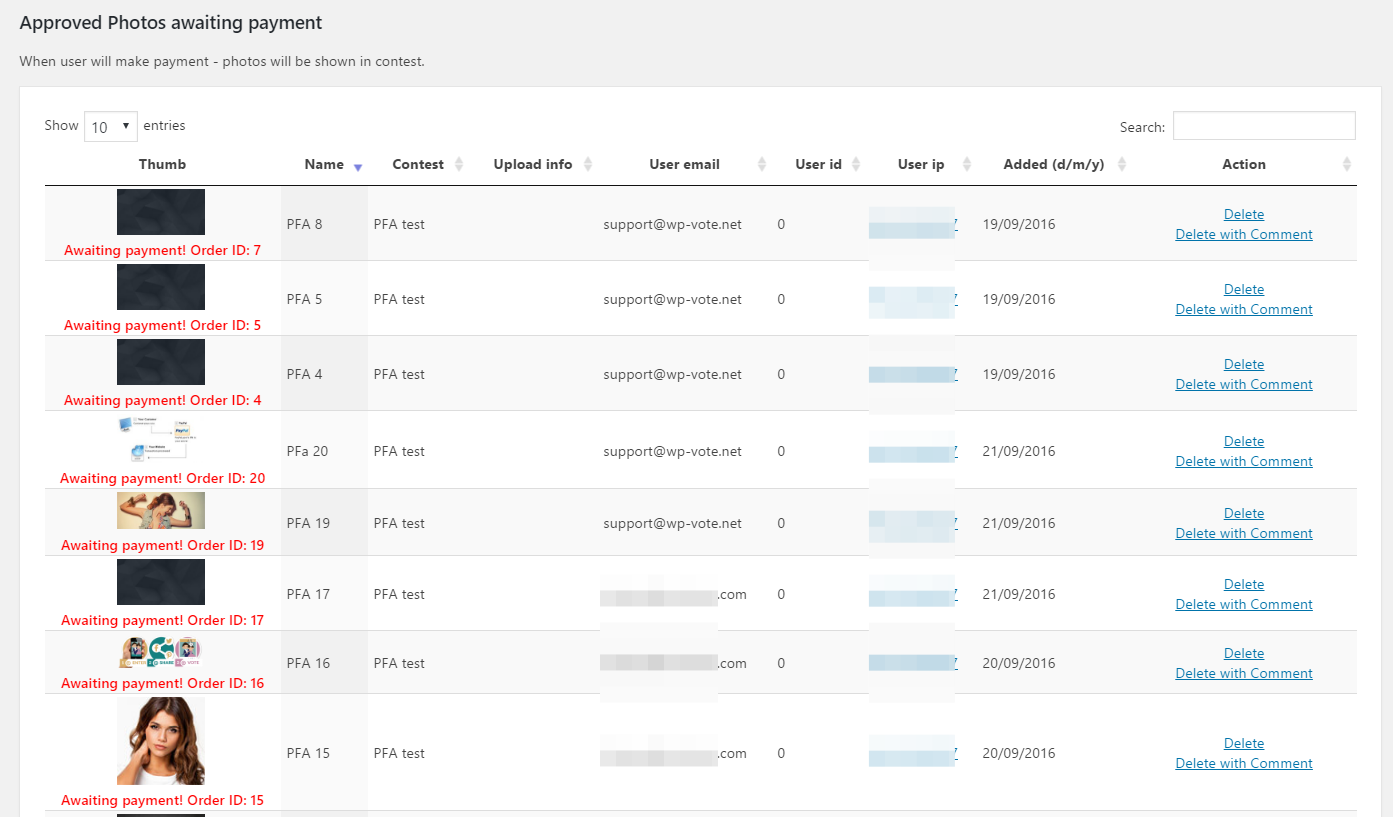The height and width of the screenshot is (817, 1393).
Task: Delete with Comment the PFA 19 entry
Action: click(1244, 533)
